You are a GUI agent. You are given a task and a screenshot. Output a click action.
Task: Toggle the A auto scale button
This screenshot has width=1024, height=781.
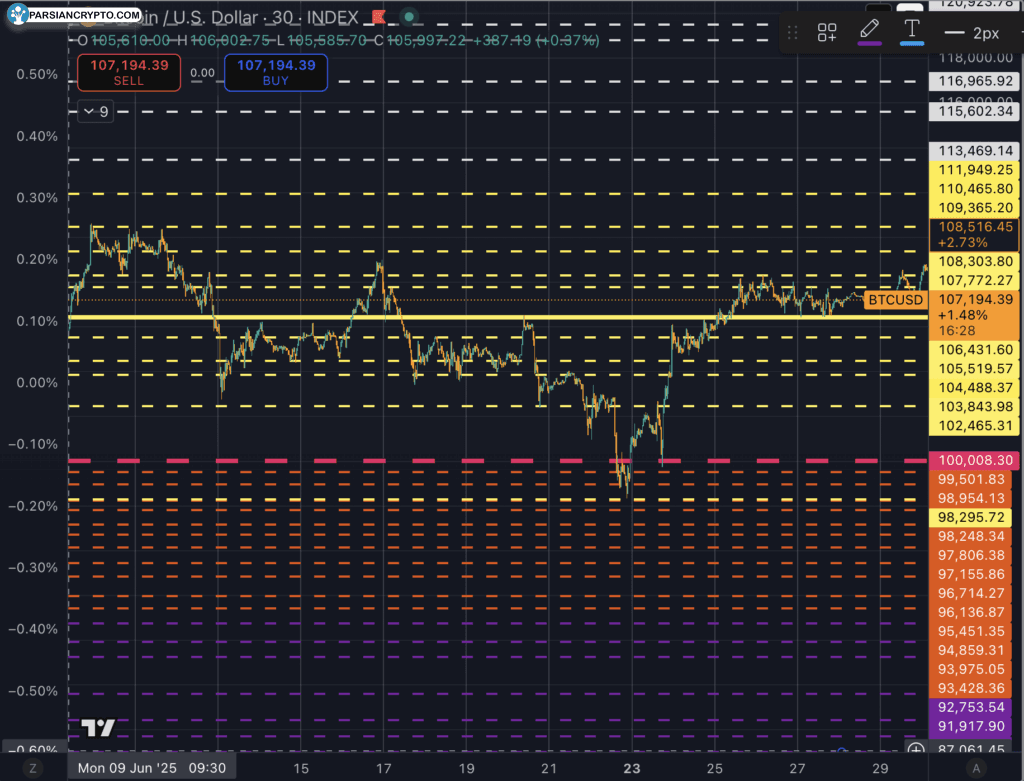(x=976, y=769)
